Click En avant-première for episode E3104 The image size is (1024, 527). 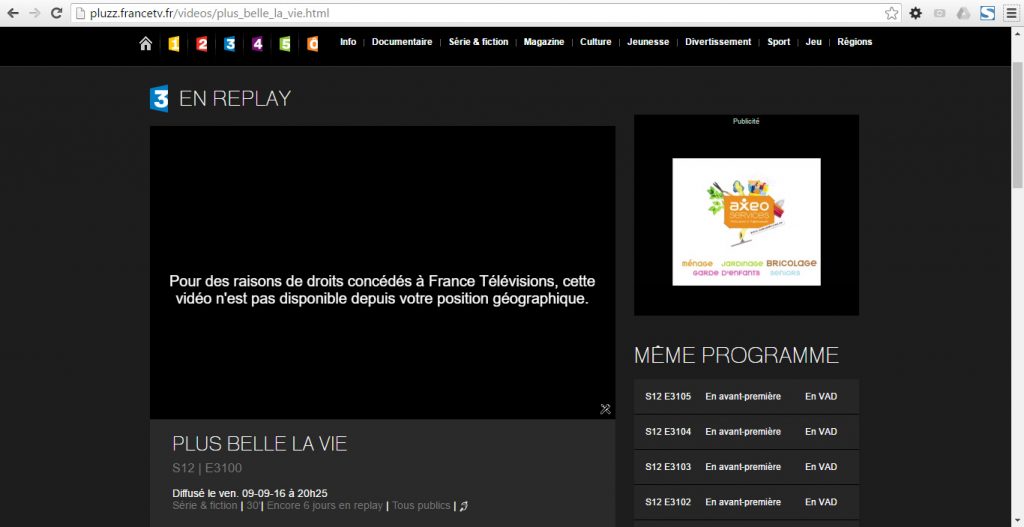coord(743,432)
